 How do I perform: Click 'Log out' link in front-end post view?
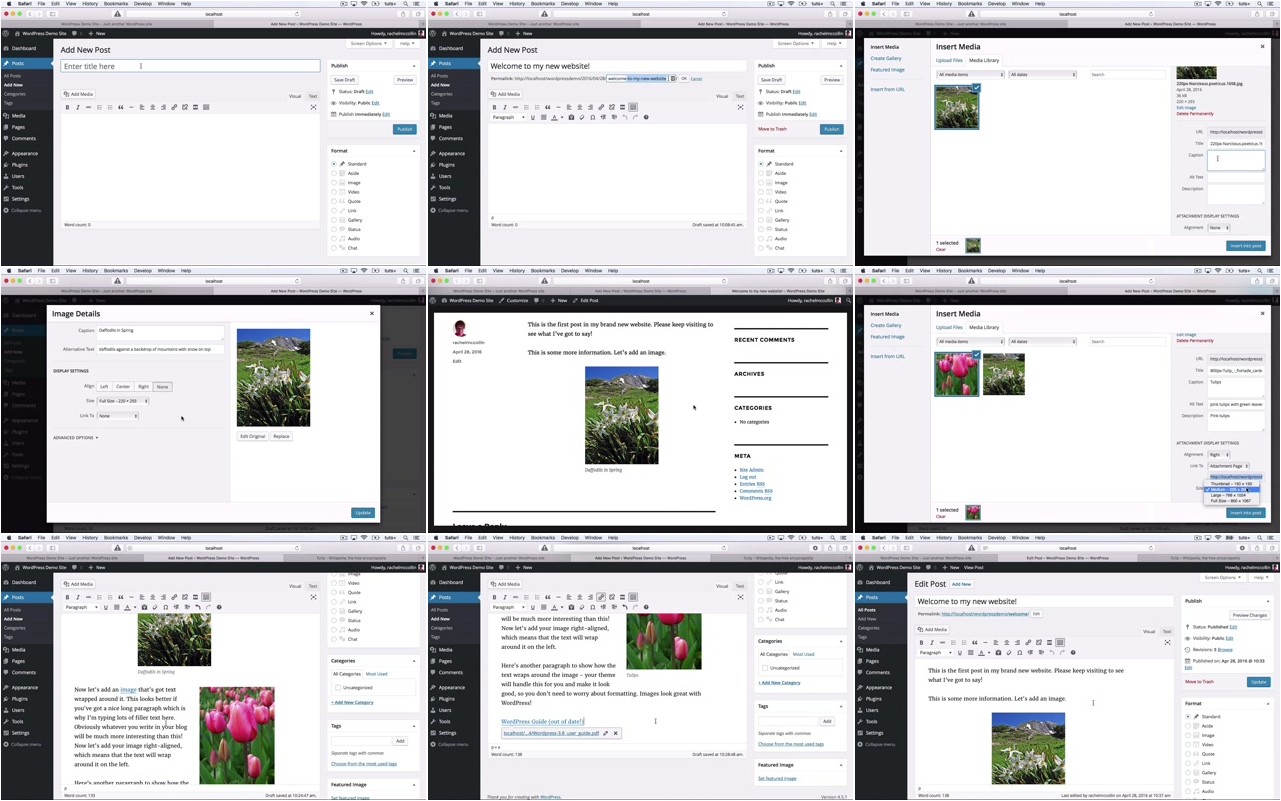click(748, 477)
